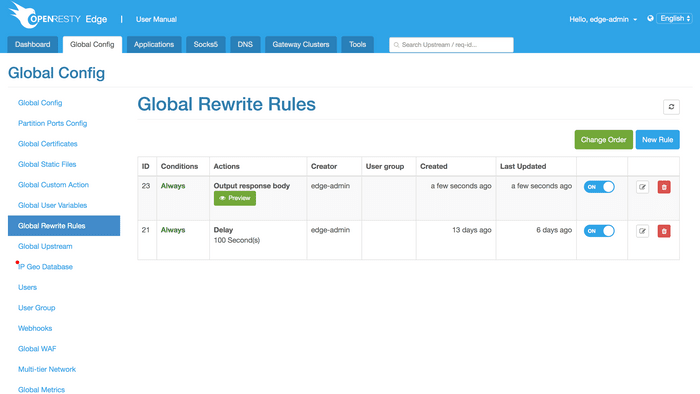The width and height of the screenshot is (700, 394).
Task: Click the 100 Second(s) value
Action: click(237, 240)
